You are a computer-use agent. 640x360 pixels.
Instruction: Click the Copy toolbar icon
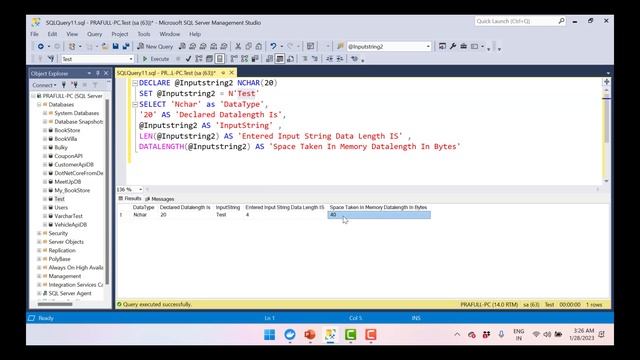(x=248, y=47)
